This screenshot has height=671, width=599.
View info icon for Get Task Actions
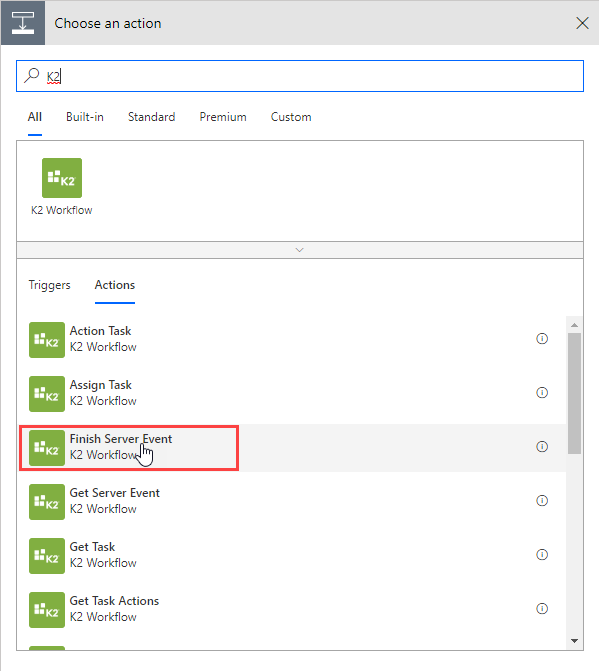point(542,608)
